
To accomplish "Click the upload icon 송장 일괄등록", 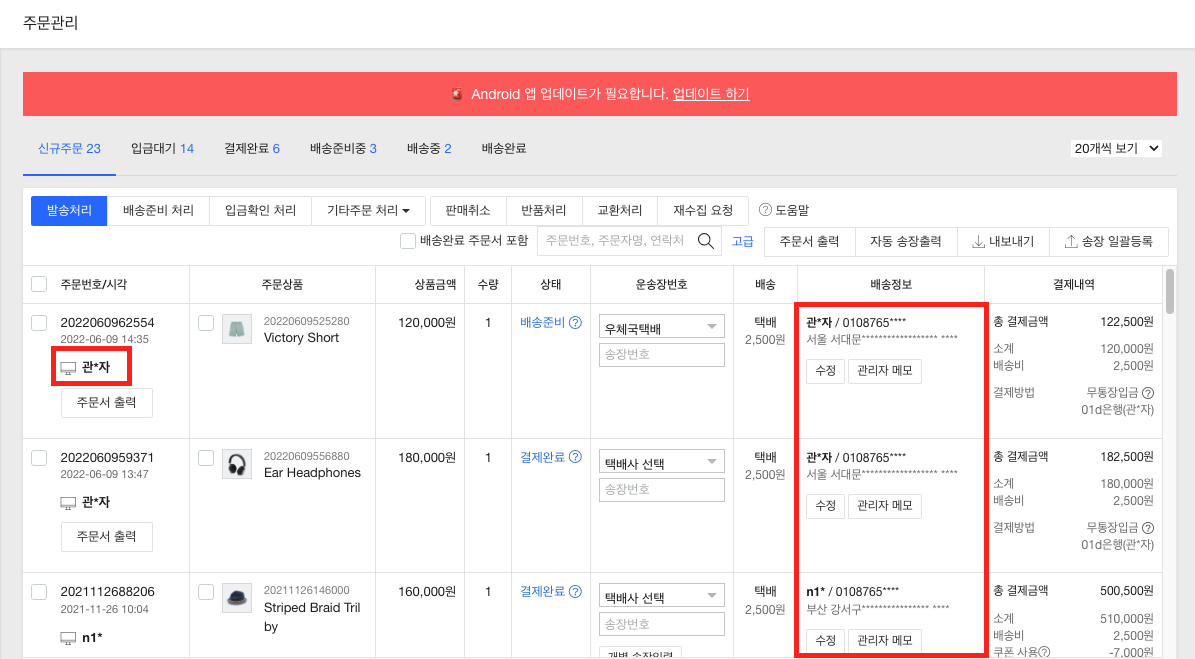I will pos(1071,241).
